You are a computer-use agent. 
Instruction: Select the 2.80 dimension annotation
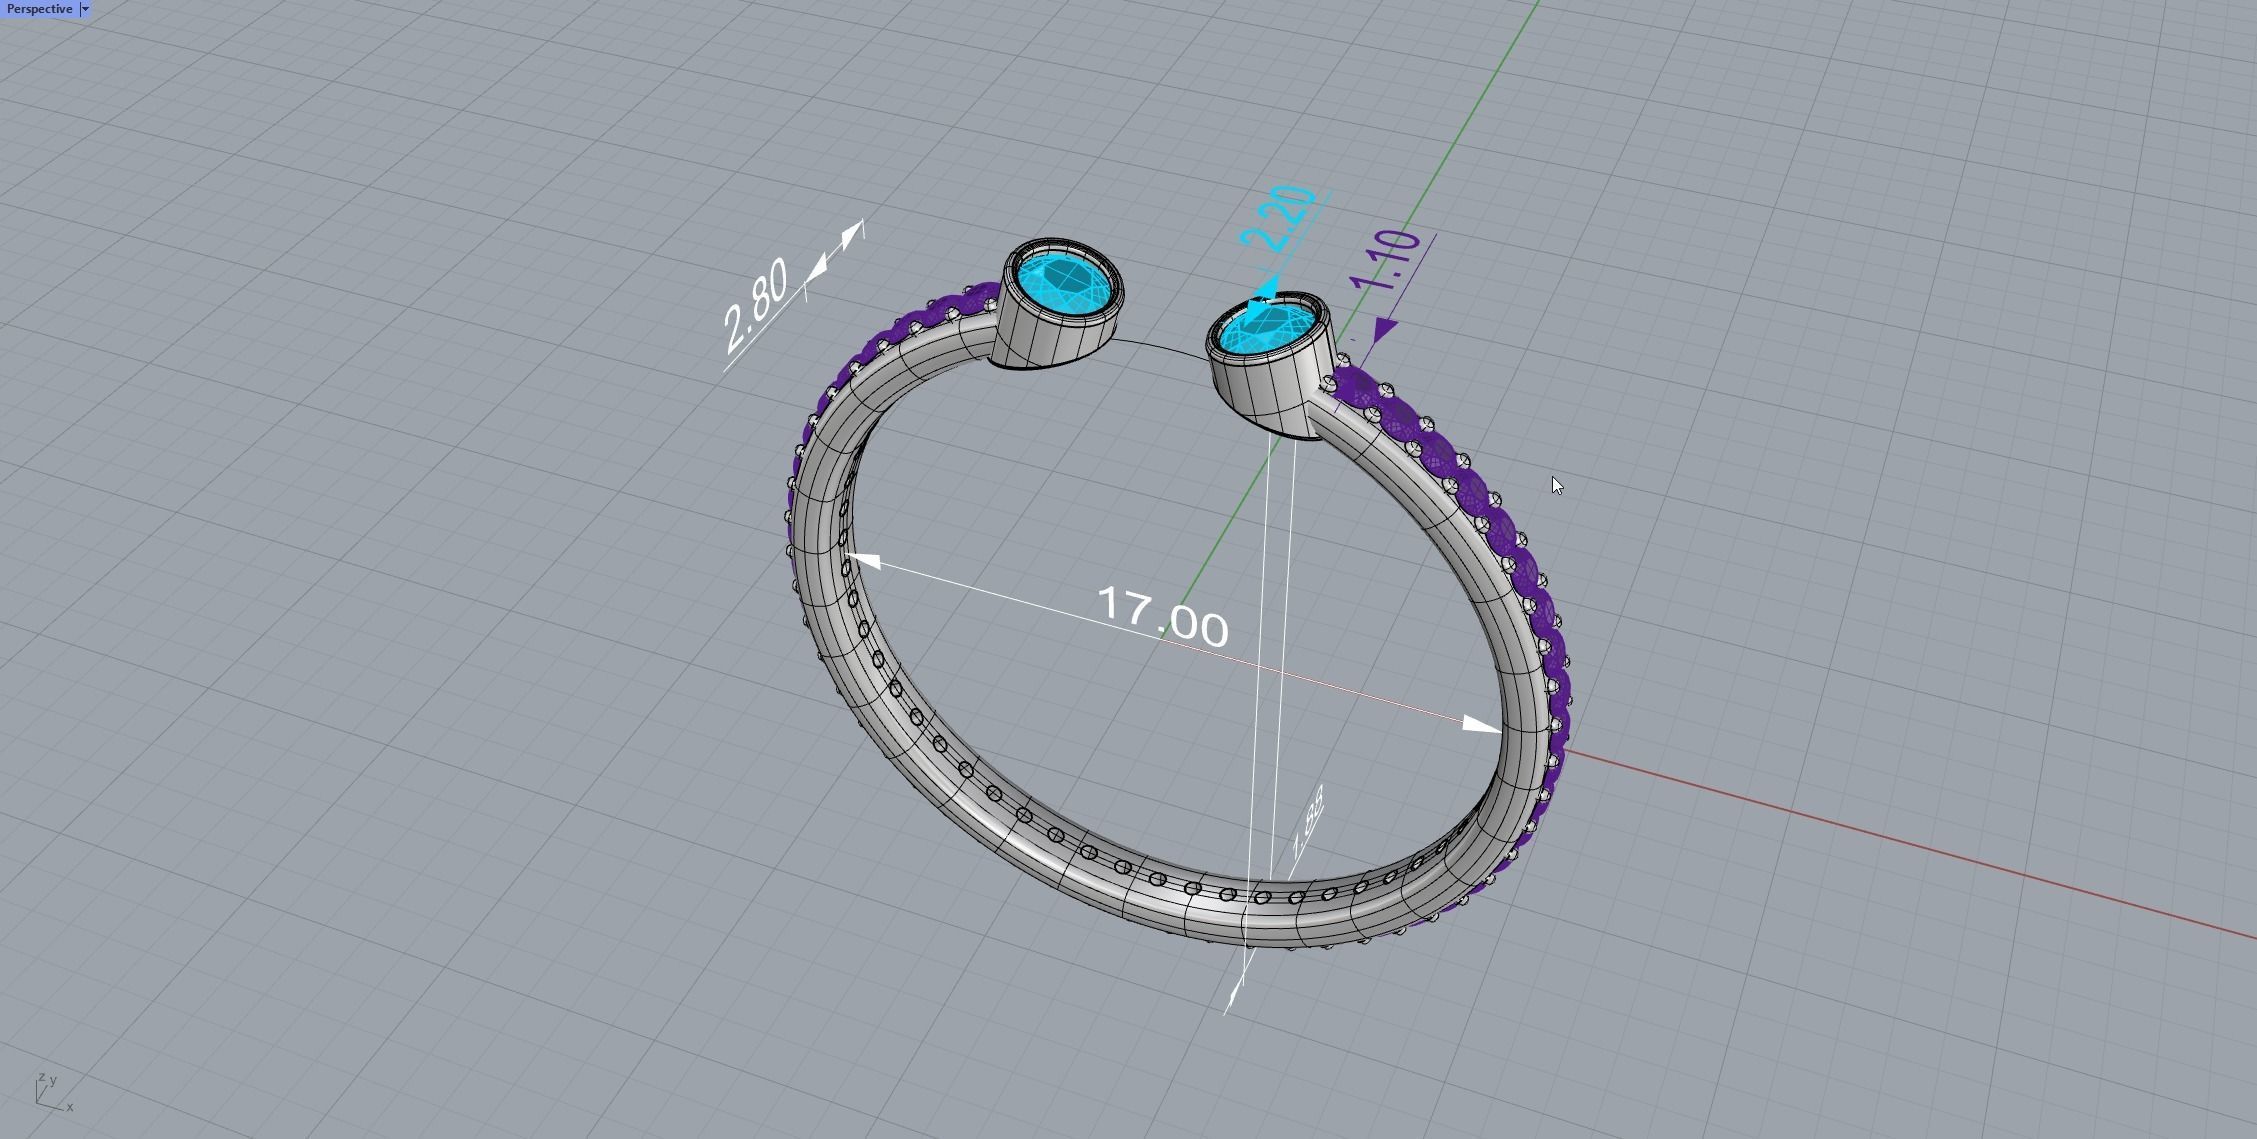756,306
